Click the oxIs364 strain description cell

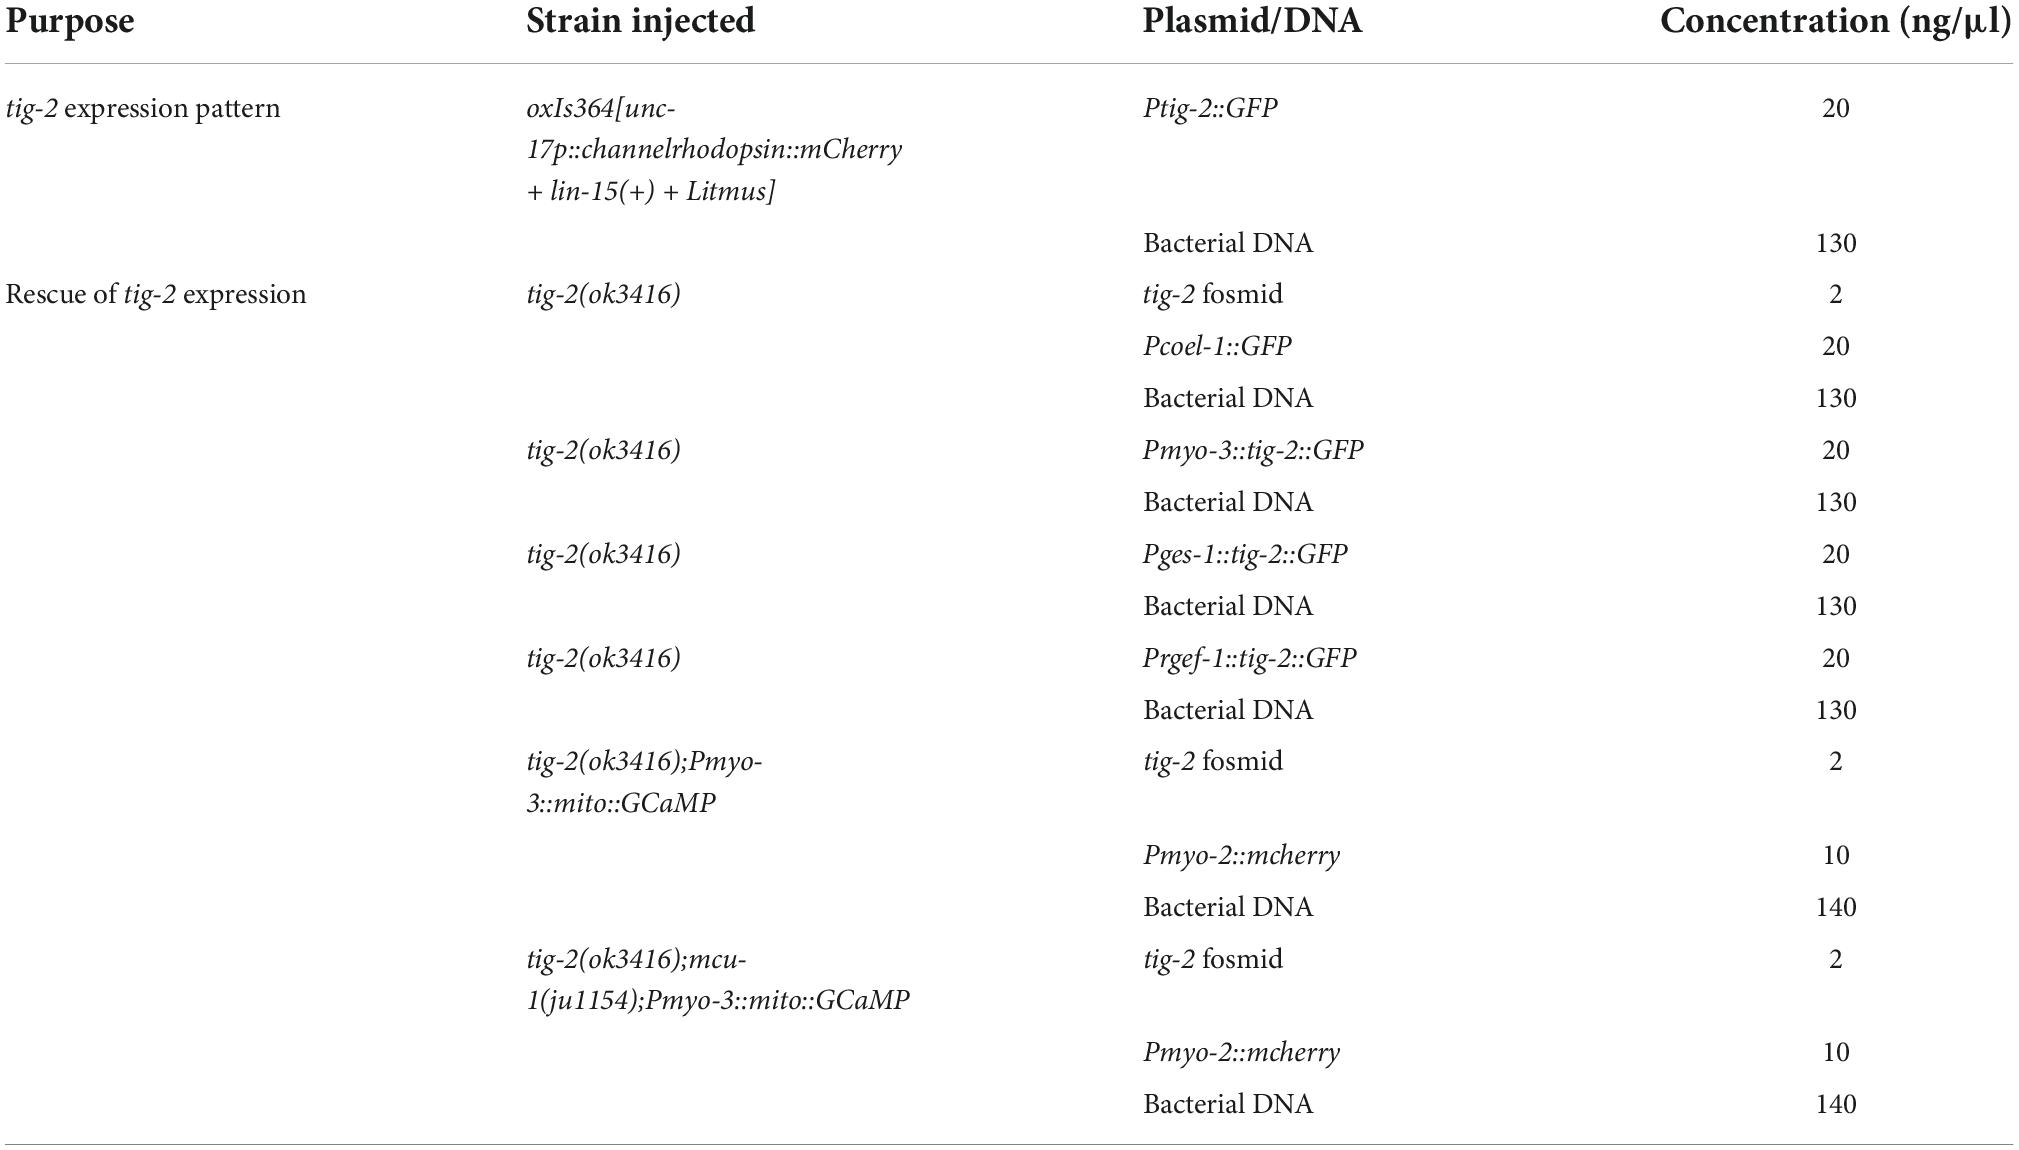point(714,149)
